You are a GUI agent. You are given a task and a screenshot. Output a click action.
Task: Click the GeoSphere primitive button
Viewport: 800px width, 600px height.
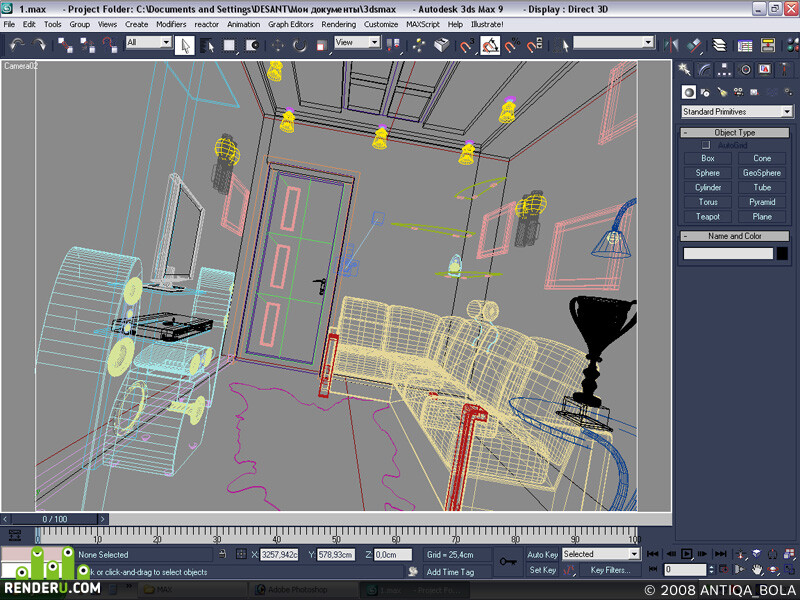pos(762,173)
